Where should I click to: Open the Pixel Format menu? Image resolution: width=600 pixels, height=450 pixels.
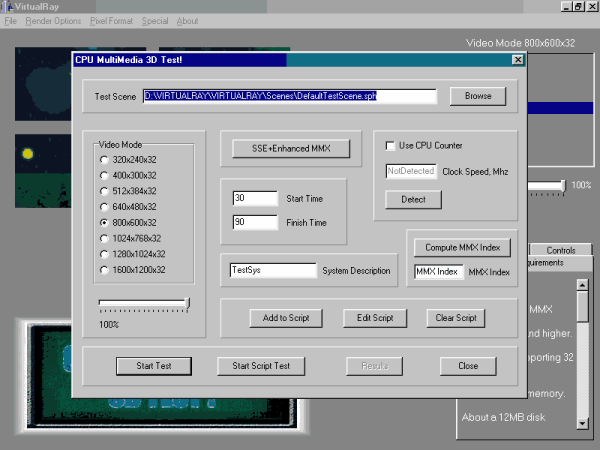pyautogui.click(x=111, y=21)
